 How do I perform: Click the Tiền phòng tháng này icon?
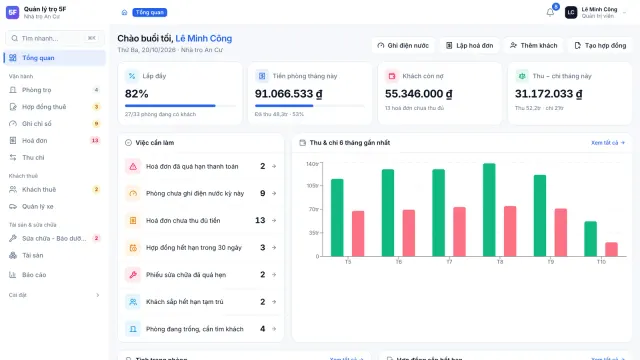(x=262, y=76)
